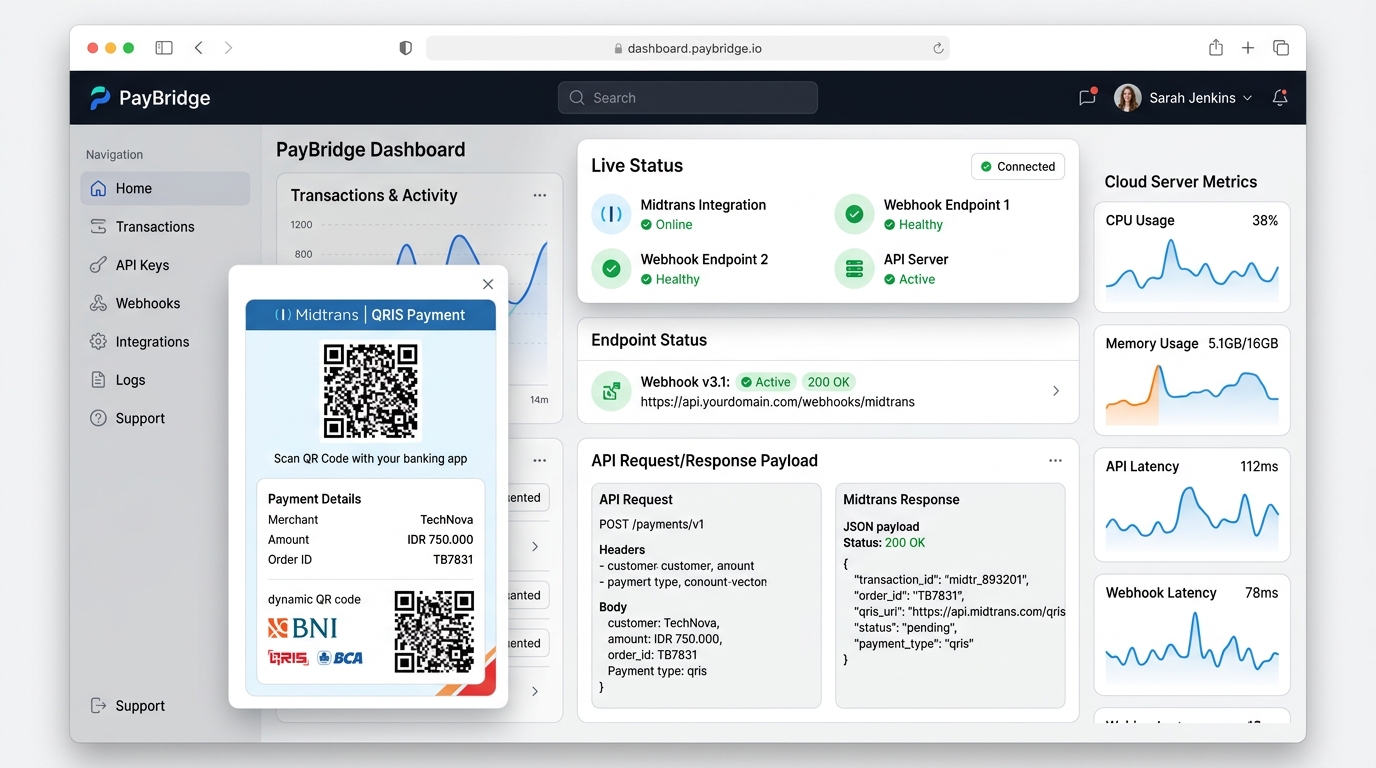Viewport: 1376px width, 768px height.
Task: Reload the page with the refresh icon
Action: [x=938, y=48]
